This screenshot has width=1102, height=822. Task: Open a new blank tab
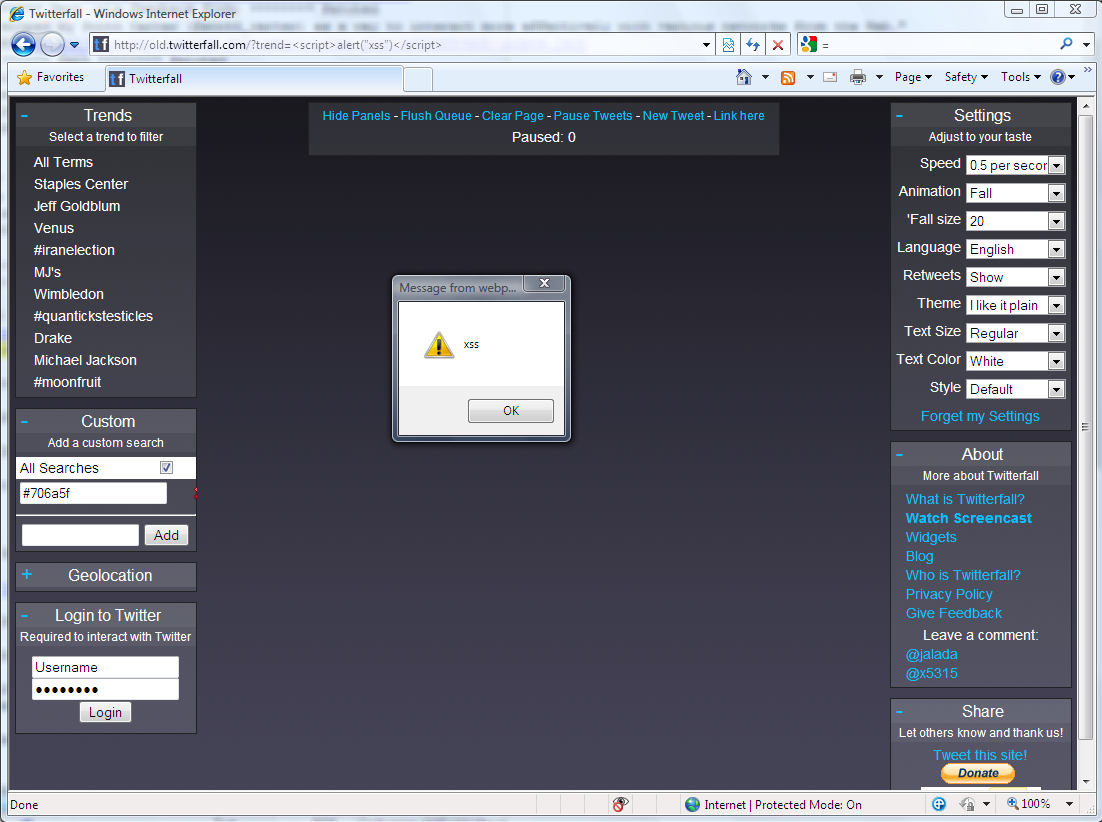(418, 79)
